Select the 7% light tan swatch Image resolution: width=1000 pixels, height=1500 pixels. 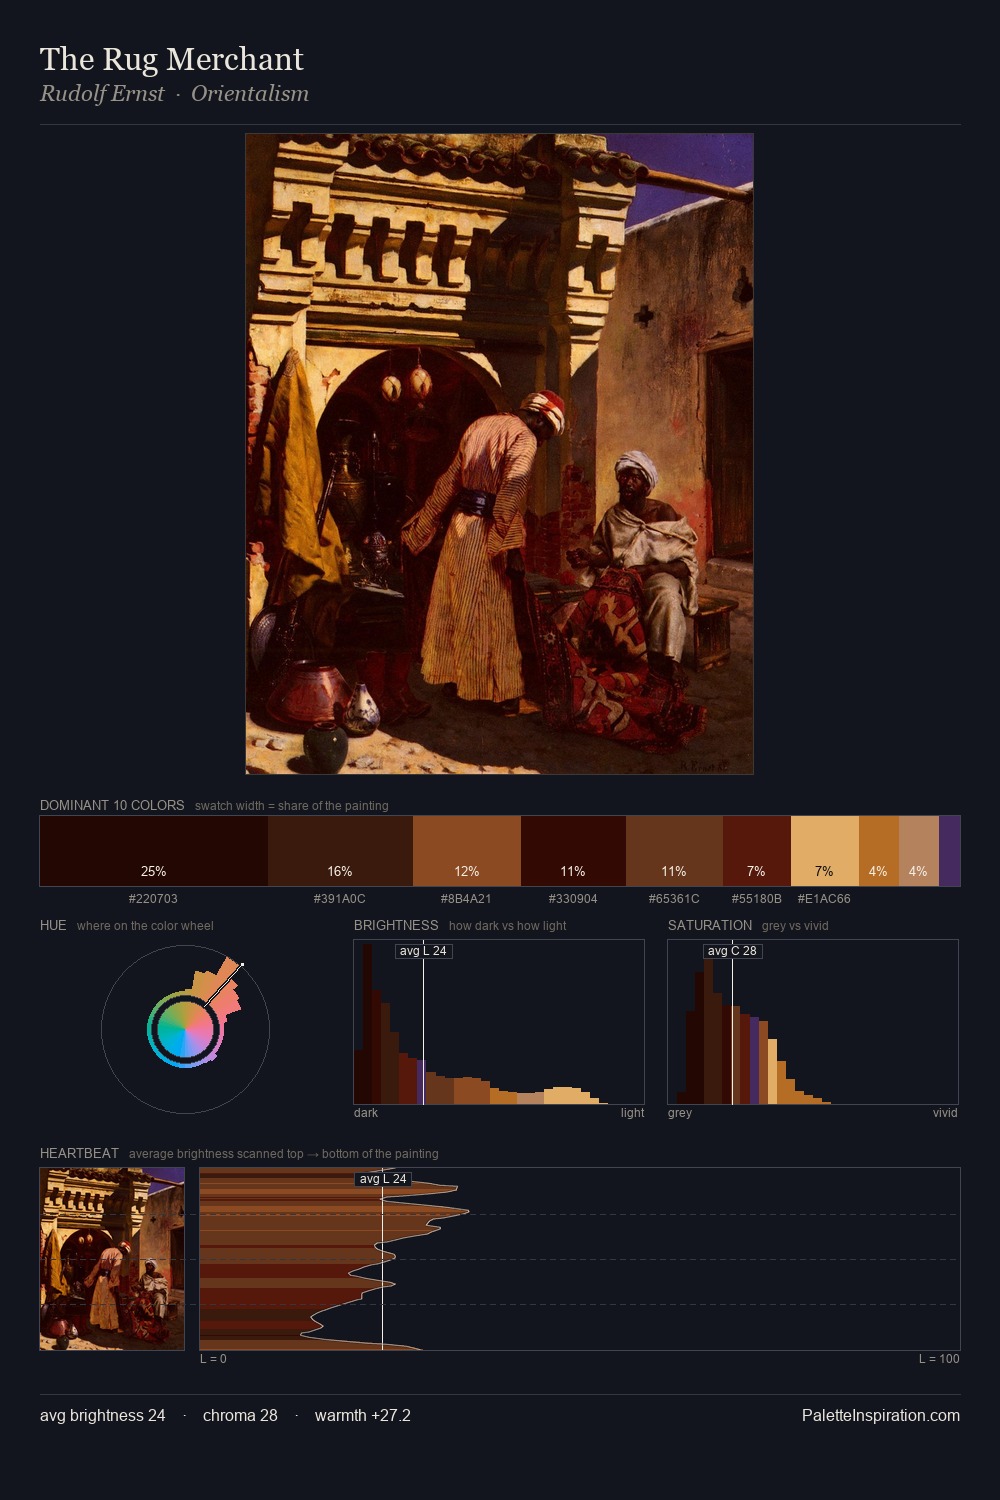[x=825, y=851]
